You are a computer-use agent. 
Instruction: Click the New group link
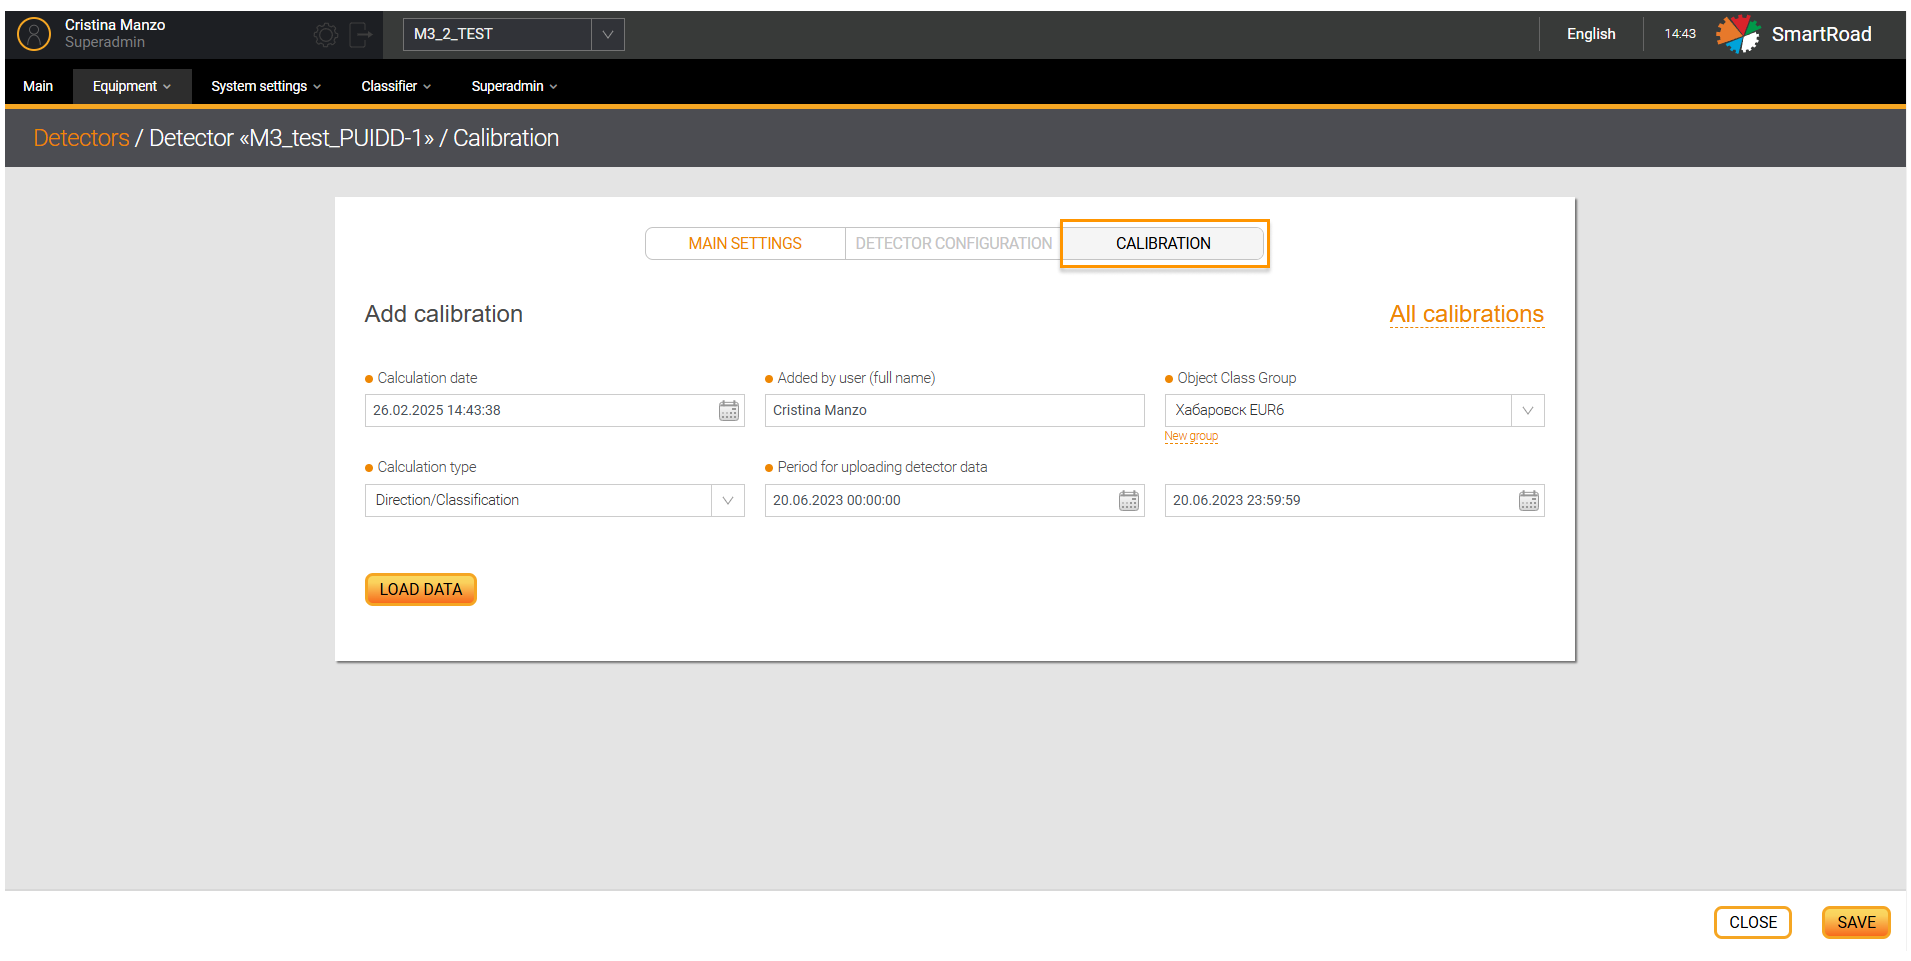click(x=1190, y=436)
